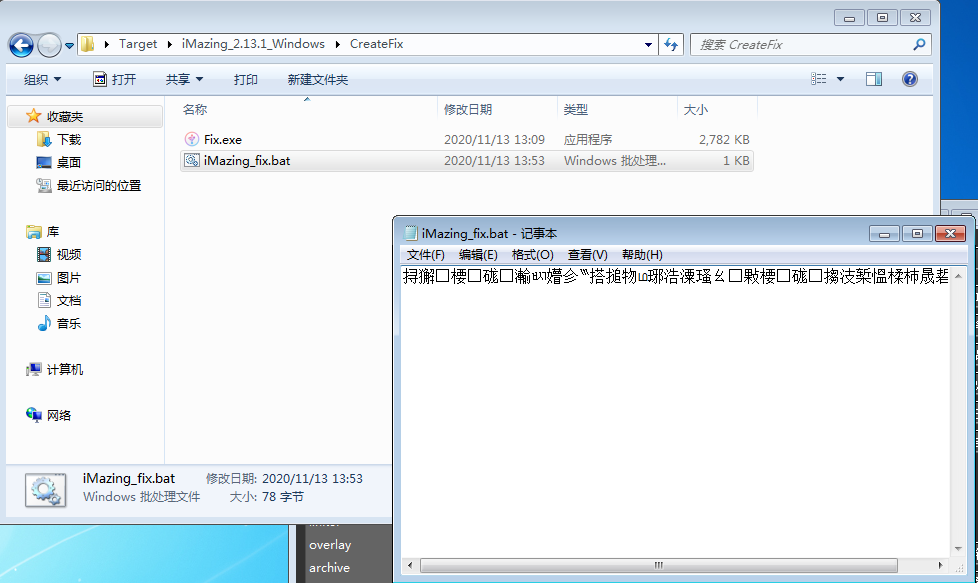Open 下载 in navigation pane
The height and width of the screenshot is (583, 978).
pos(69,140)
